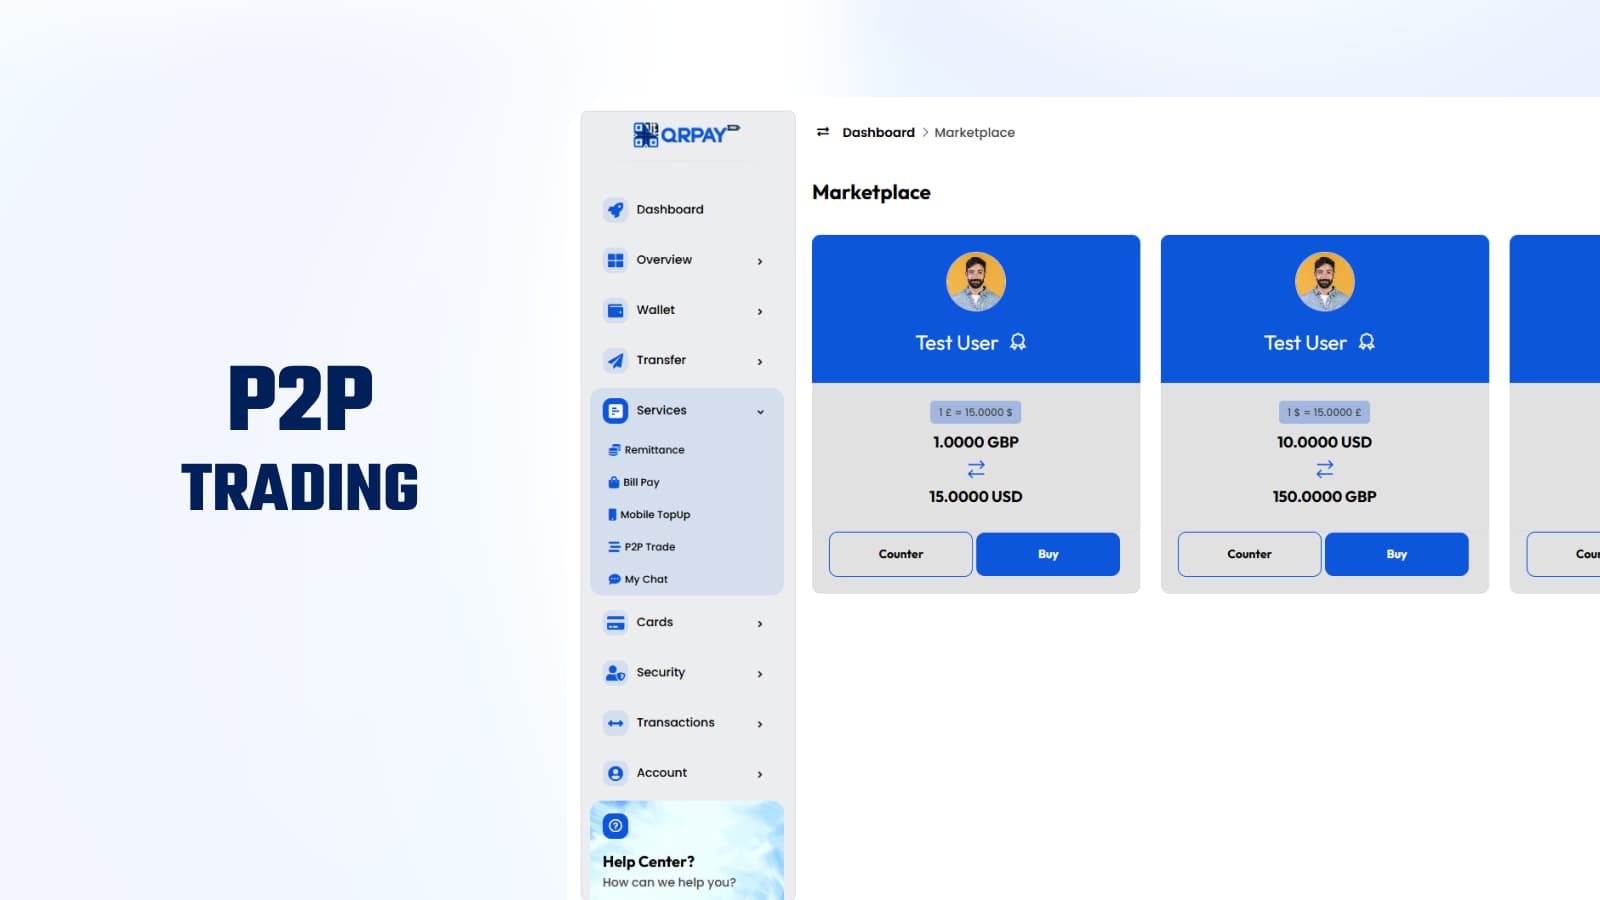1600x900 pixels.
Task: Click the Transfer paper-plane icon
Action: coord(614,360)
